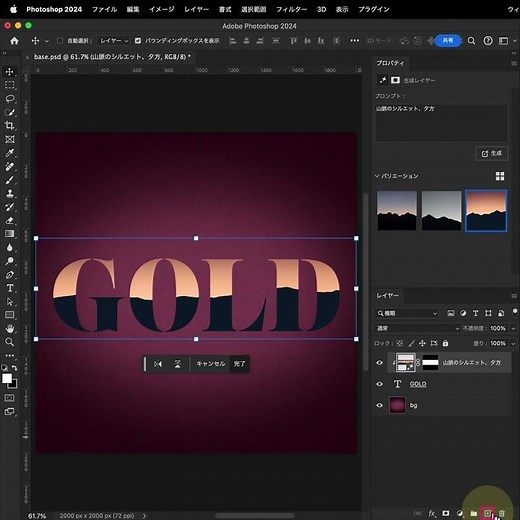Open the auto-select layer dropdown
Viewport: 520px width, 520px height.
[113, 41]
